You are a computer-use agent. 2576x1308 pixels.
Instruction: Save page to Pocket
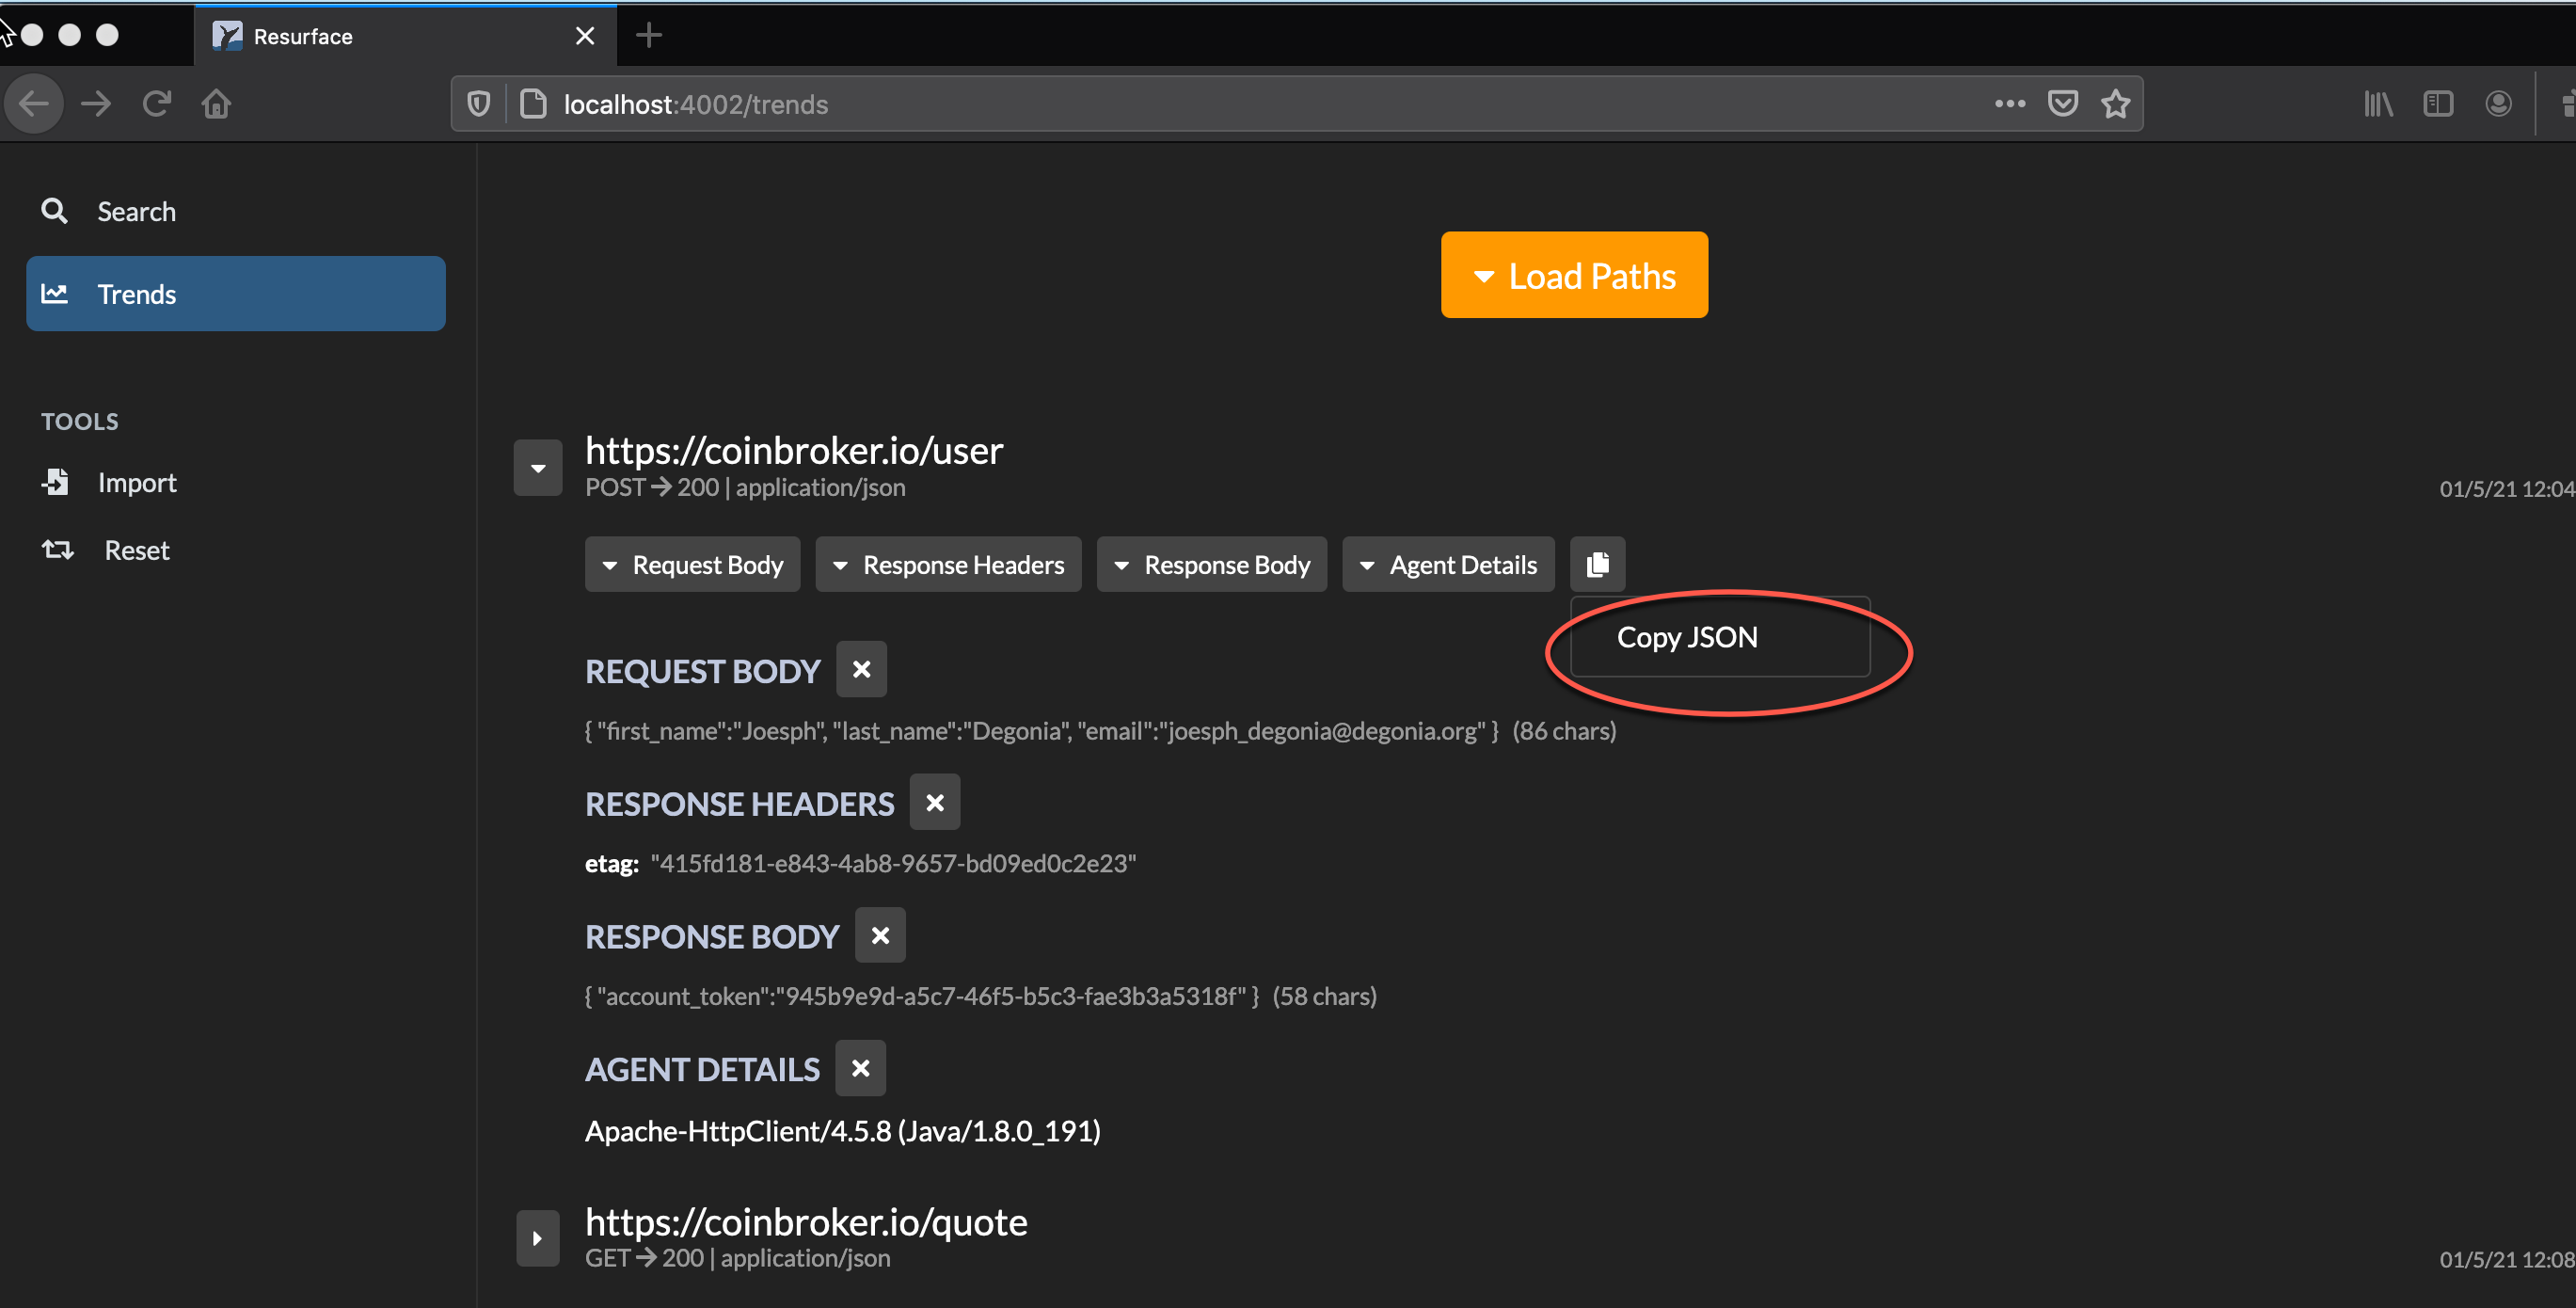click(x=2062, y=104)
